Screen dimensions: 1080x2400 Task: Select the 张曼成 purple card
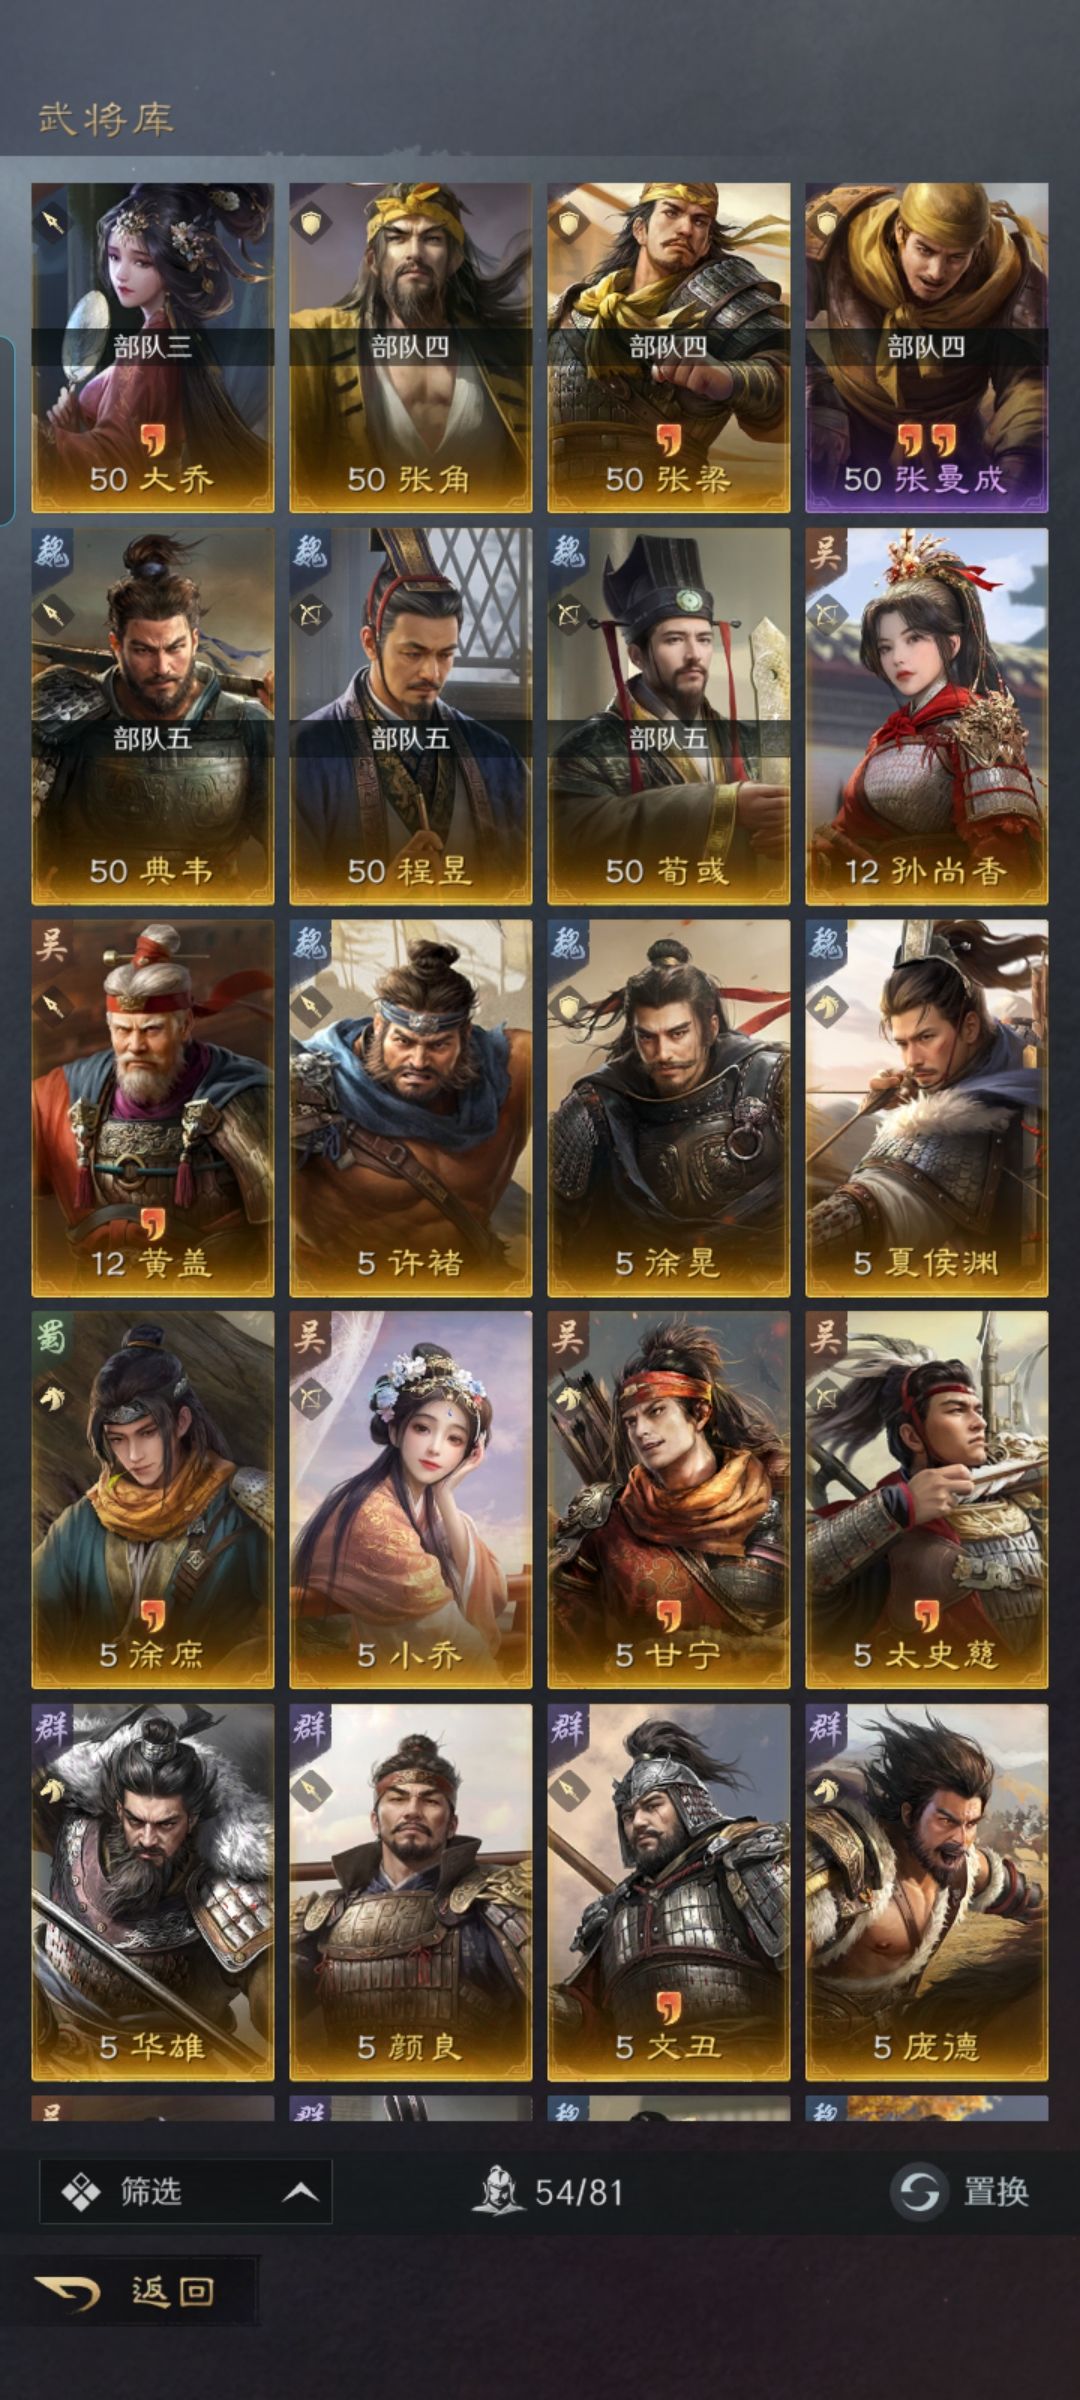click(927, 347)
